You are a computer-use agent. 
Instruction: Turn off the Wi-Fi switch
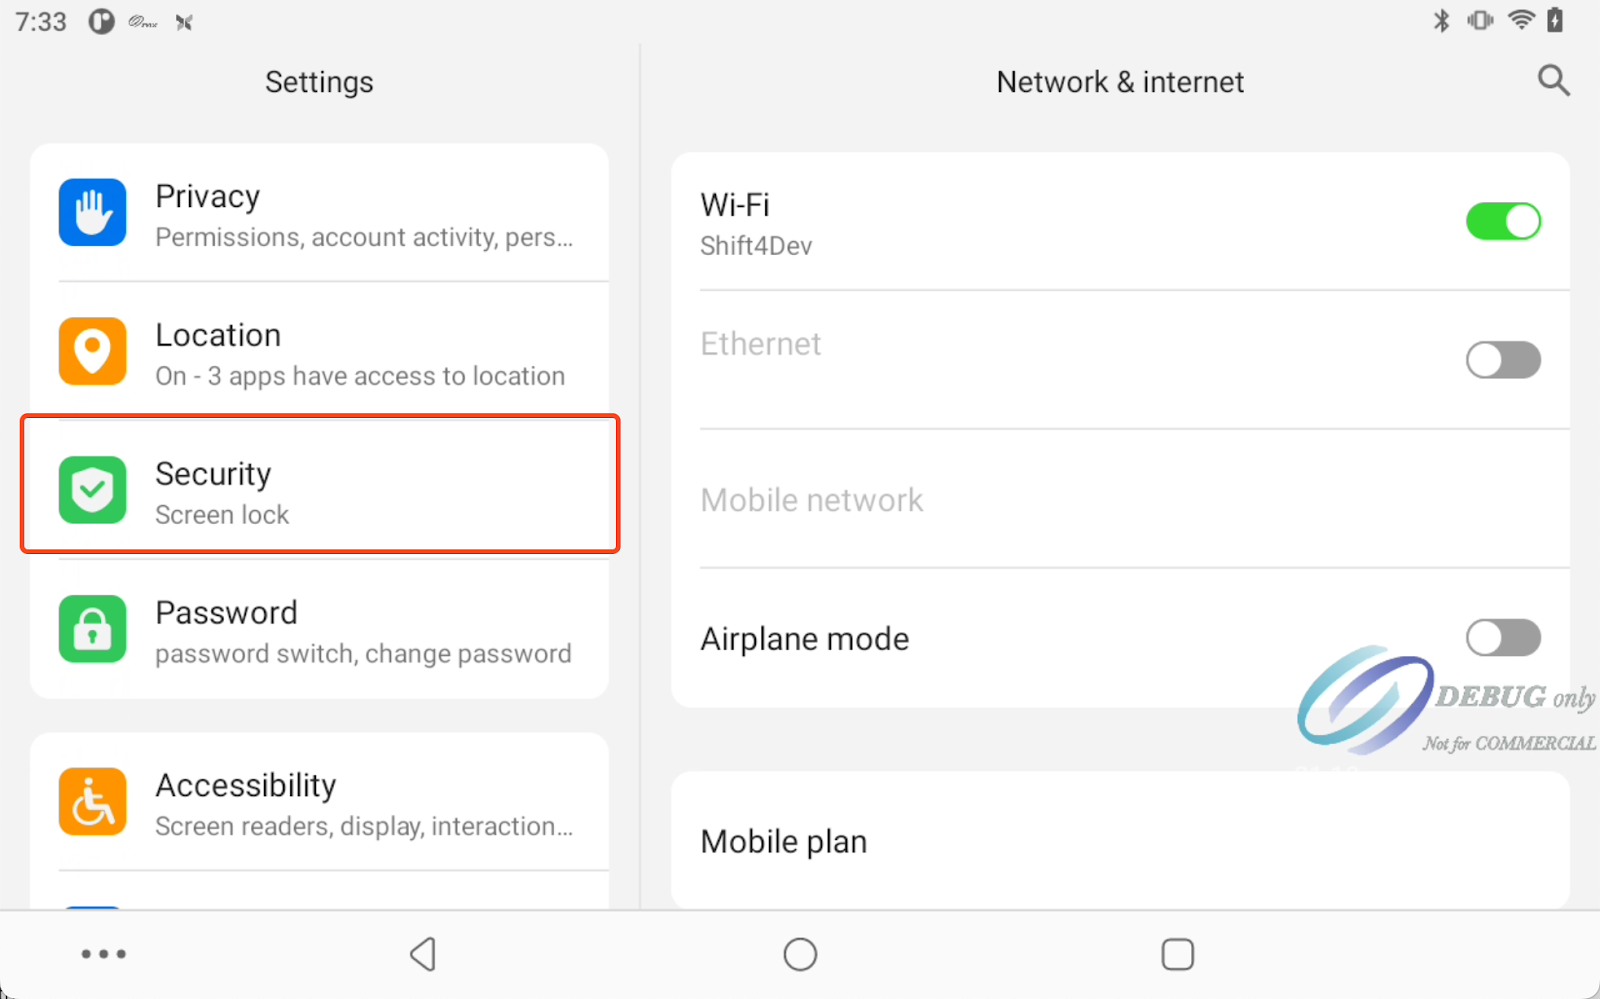(1502, 221)
